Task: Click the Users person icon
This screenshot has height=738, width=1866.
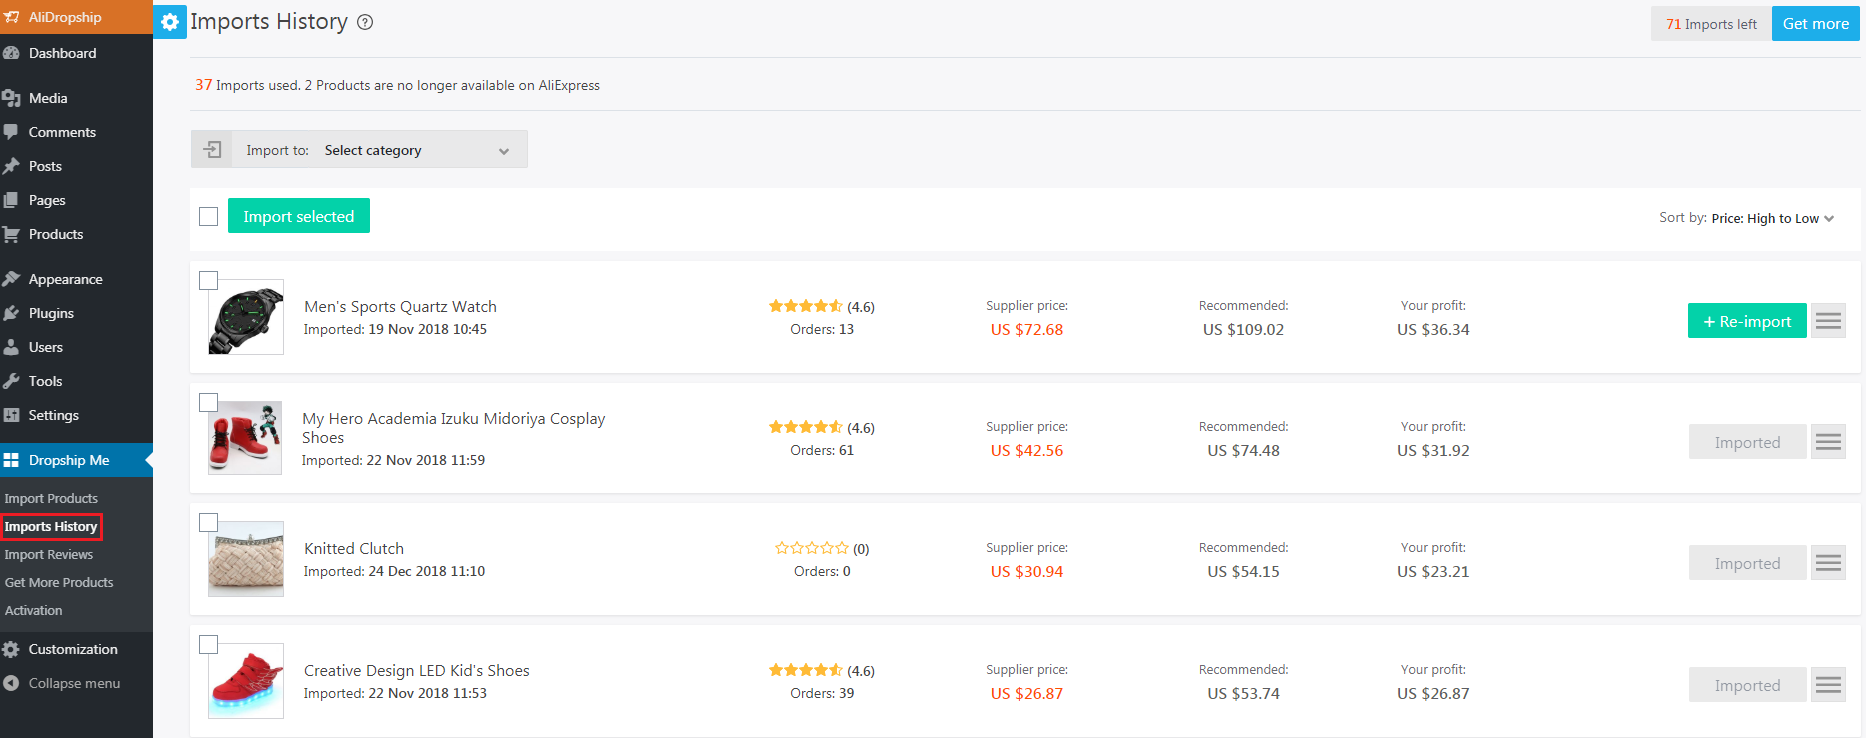Action: point(11,347)
